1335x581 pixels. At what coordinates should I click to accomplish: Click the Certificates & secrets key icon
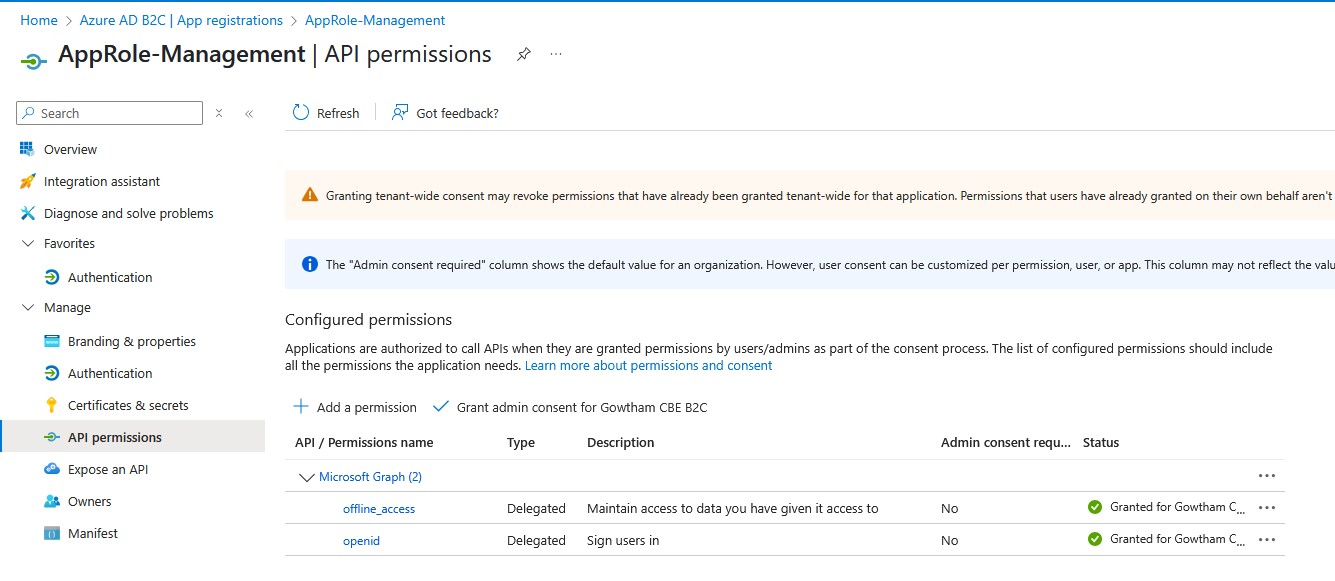(52, 405)
